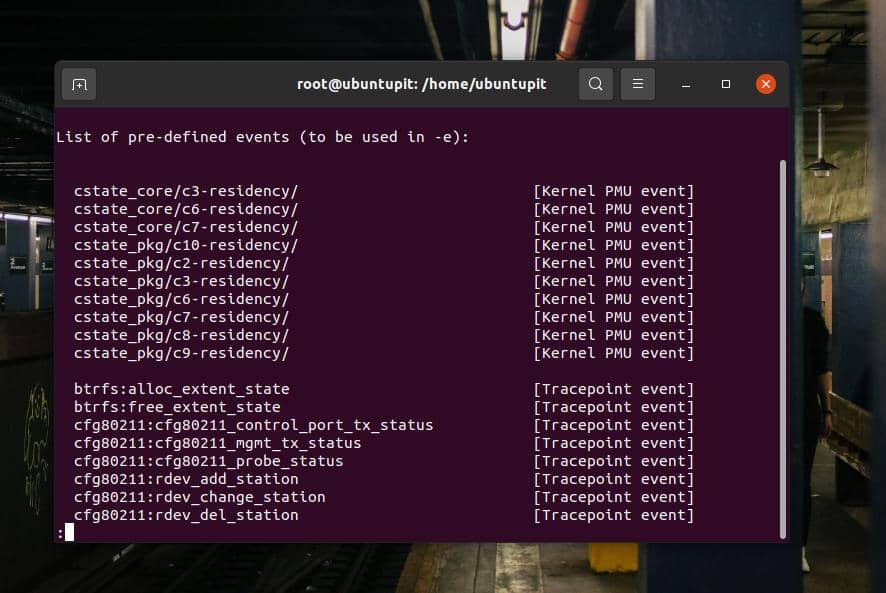Minimize the terminal window
The width and height of the screenshot is (886, 593).
pos(686,84)
